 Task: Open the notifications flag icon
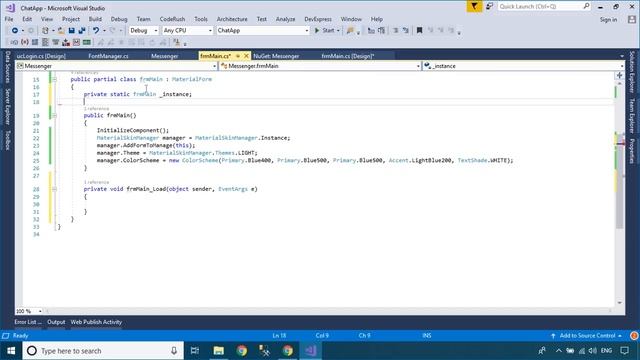point(474,7)
